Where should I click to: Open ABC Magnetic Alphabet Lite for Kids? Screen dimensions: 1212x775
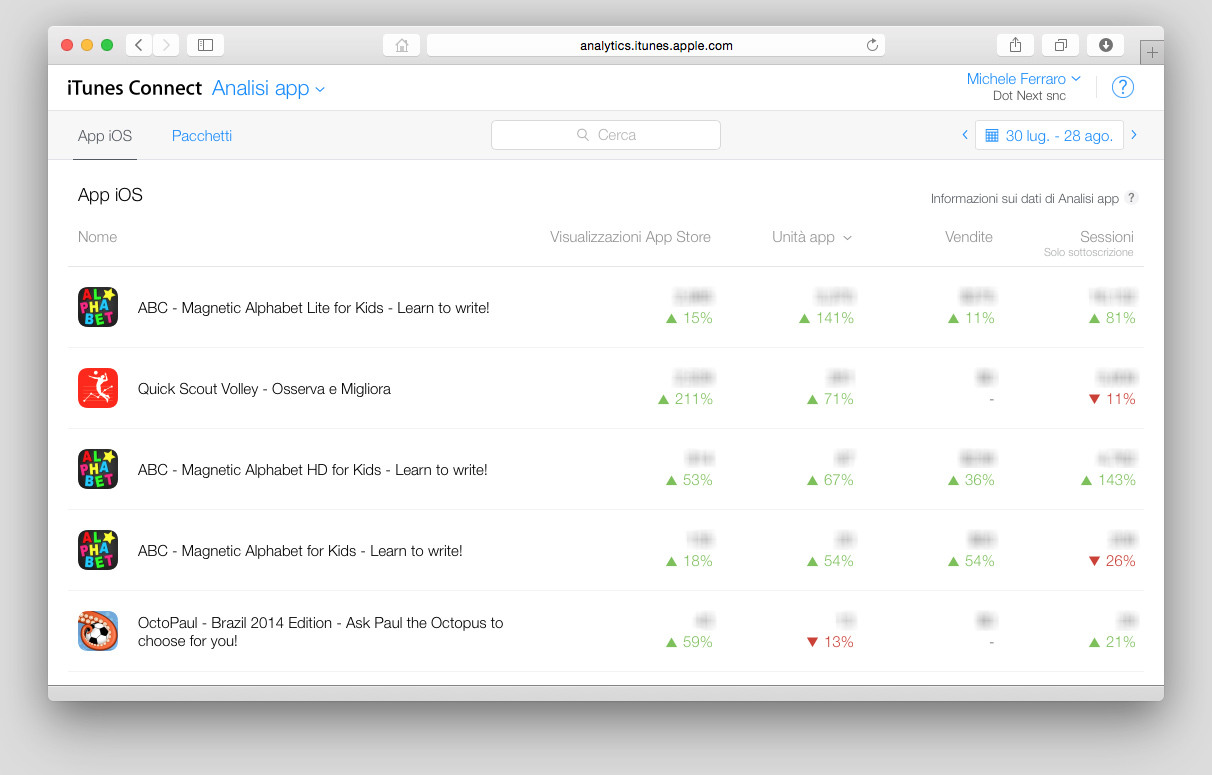314,308
